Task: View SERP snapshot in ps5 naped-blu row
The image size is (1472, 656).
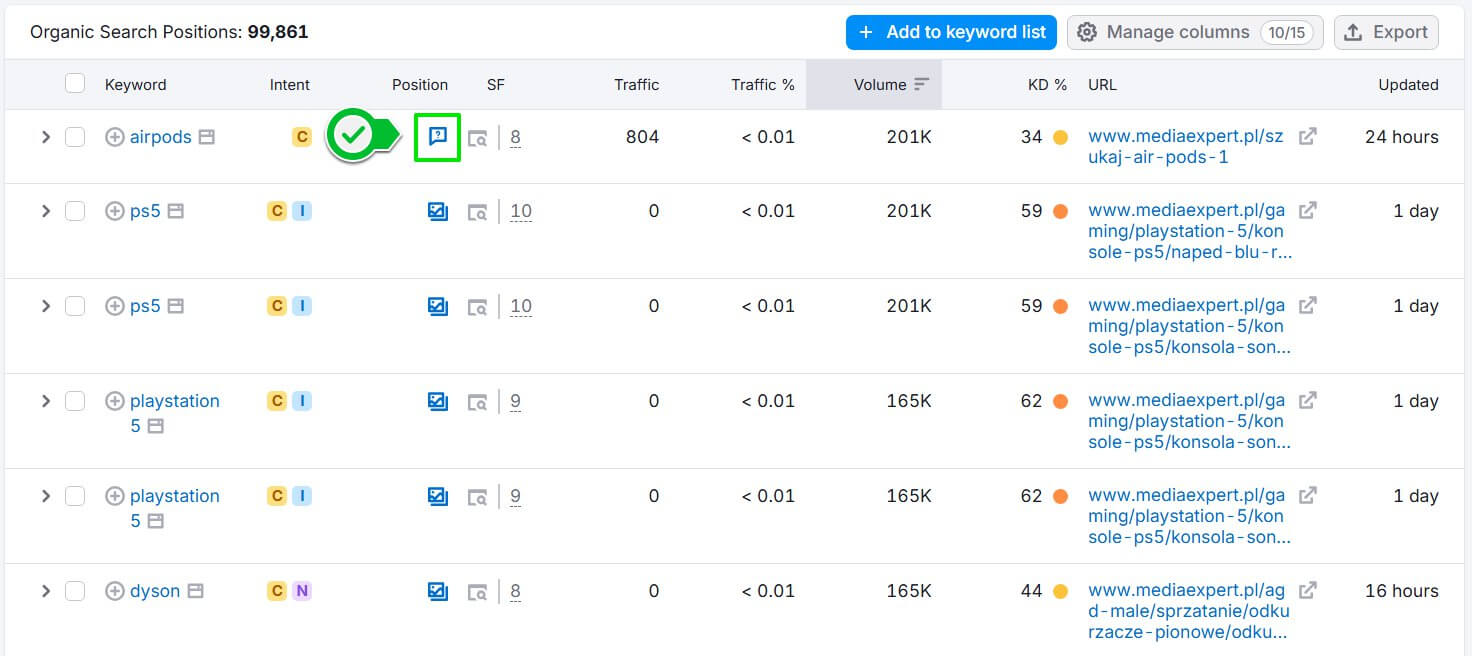Action: click(478, 212)
